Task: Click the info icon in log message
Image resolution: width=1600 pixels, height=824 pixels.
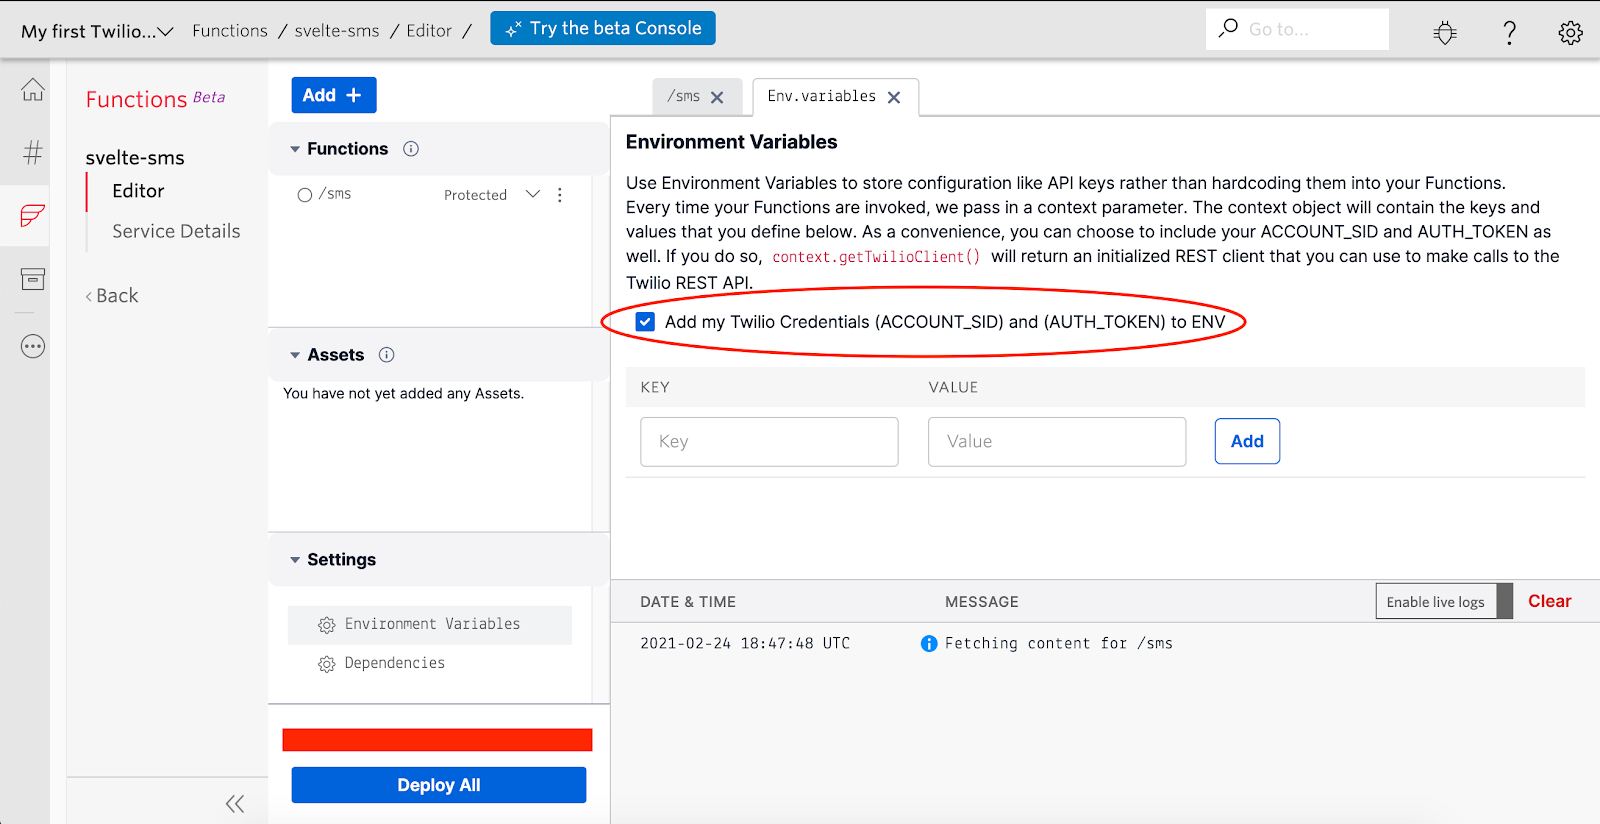Action: 929,644
